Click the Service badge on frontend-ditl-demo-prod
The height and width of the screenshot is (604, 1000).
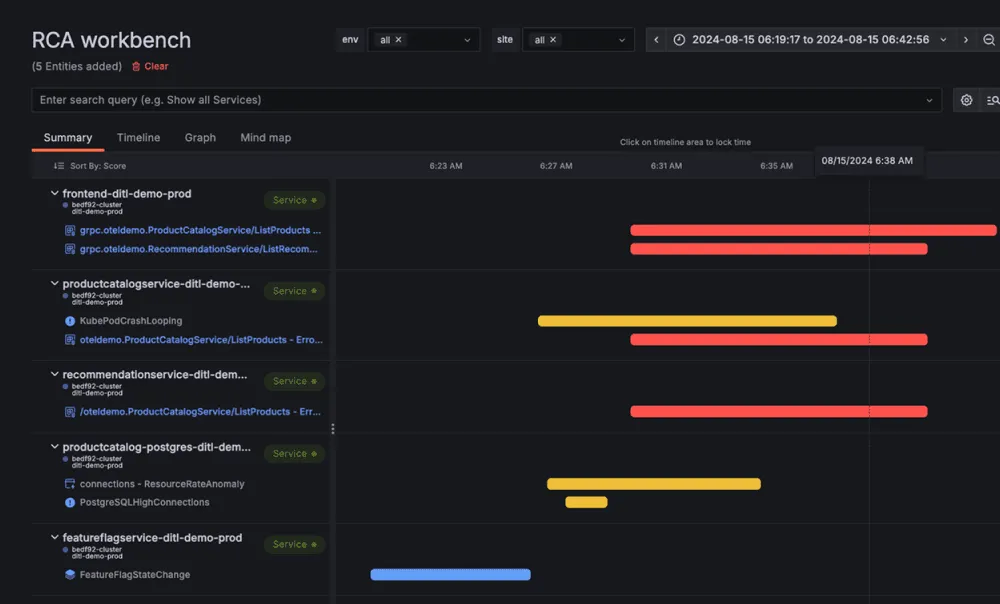pyautogui.click(x=294, y=199)
